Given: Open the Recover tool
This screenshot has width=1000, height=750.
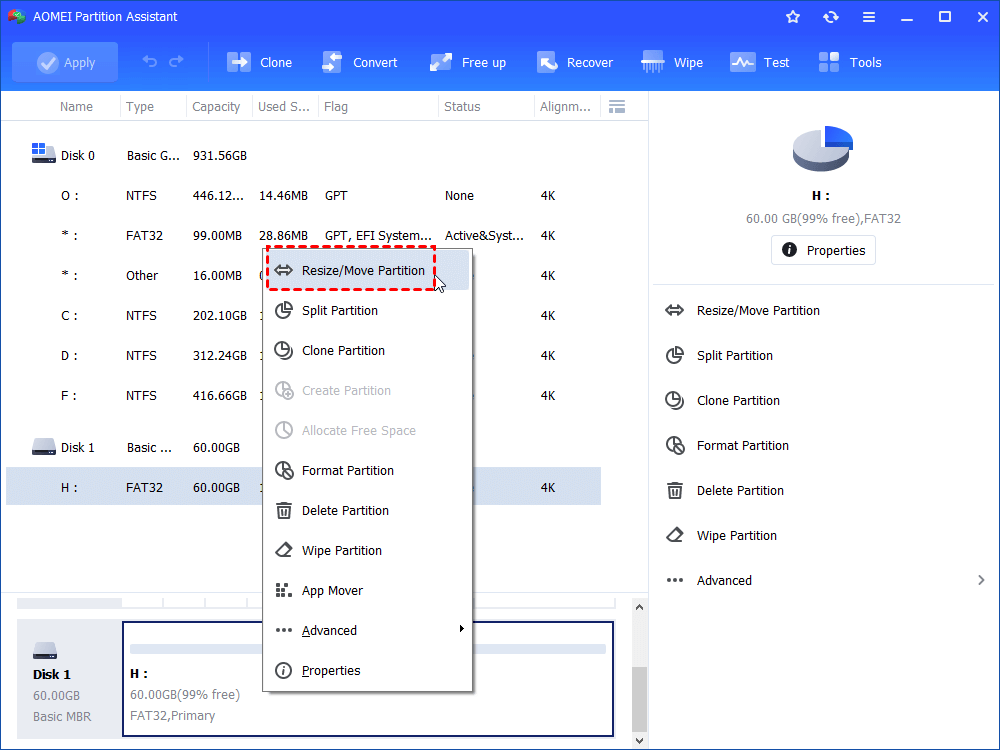Looking at the screenshot, I should point(575,62).
